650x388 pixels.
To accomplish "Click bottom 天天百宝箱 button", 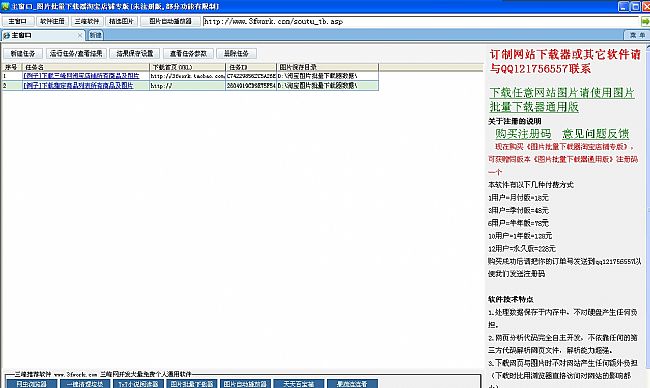I will 298,384.
